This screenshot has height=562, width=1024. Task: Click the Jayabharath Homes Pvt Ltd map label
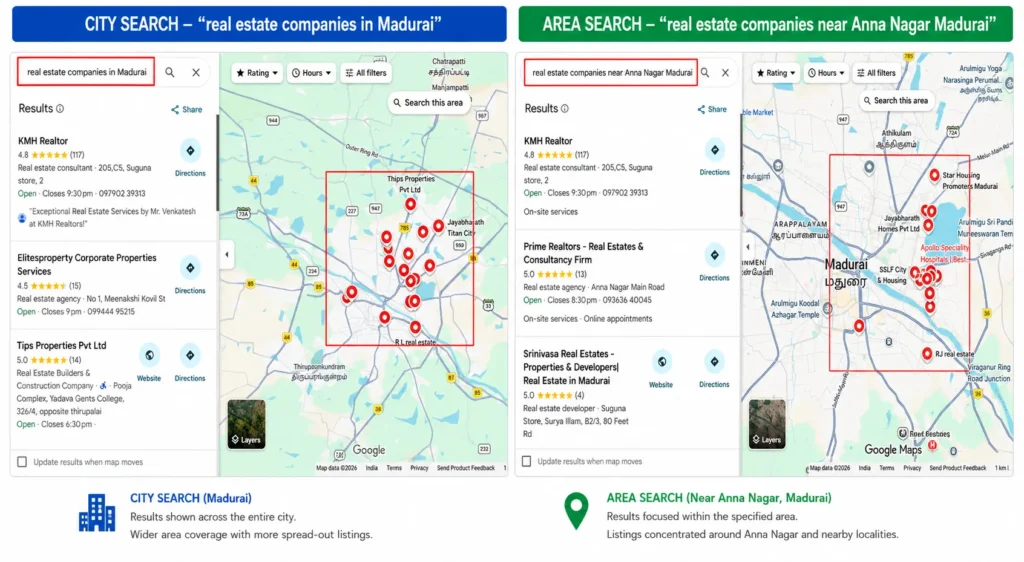pos(901,223)
